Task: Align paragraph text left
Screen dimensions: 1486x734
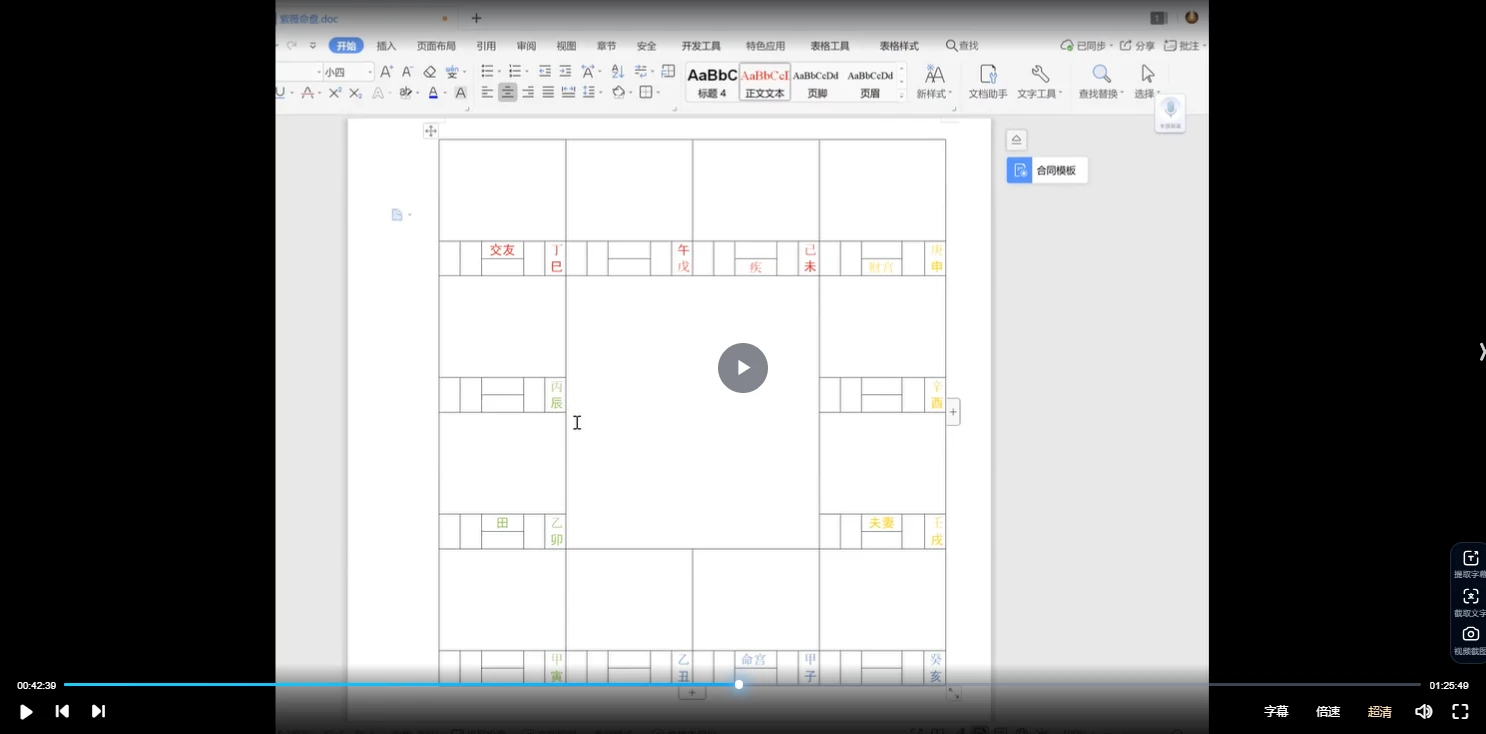Action: (487, 92)
